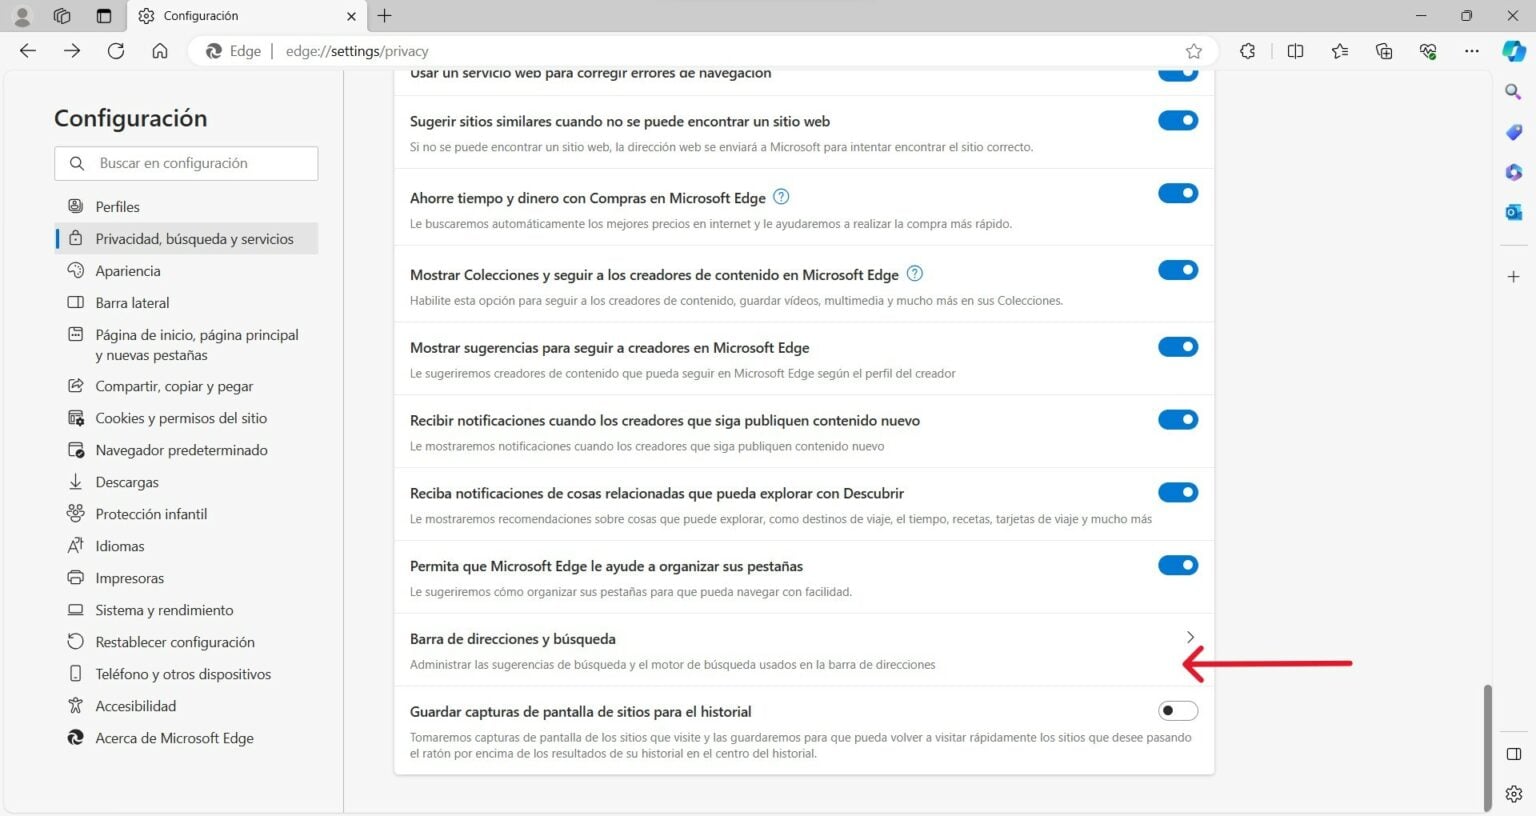Open settings menu with ellipsis icon

(1472, 51)
